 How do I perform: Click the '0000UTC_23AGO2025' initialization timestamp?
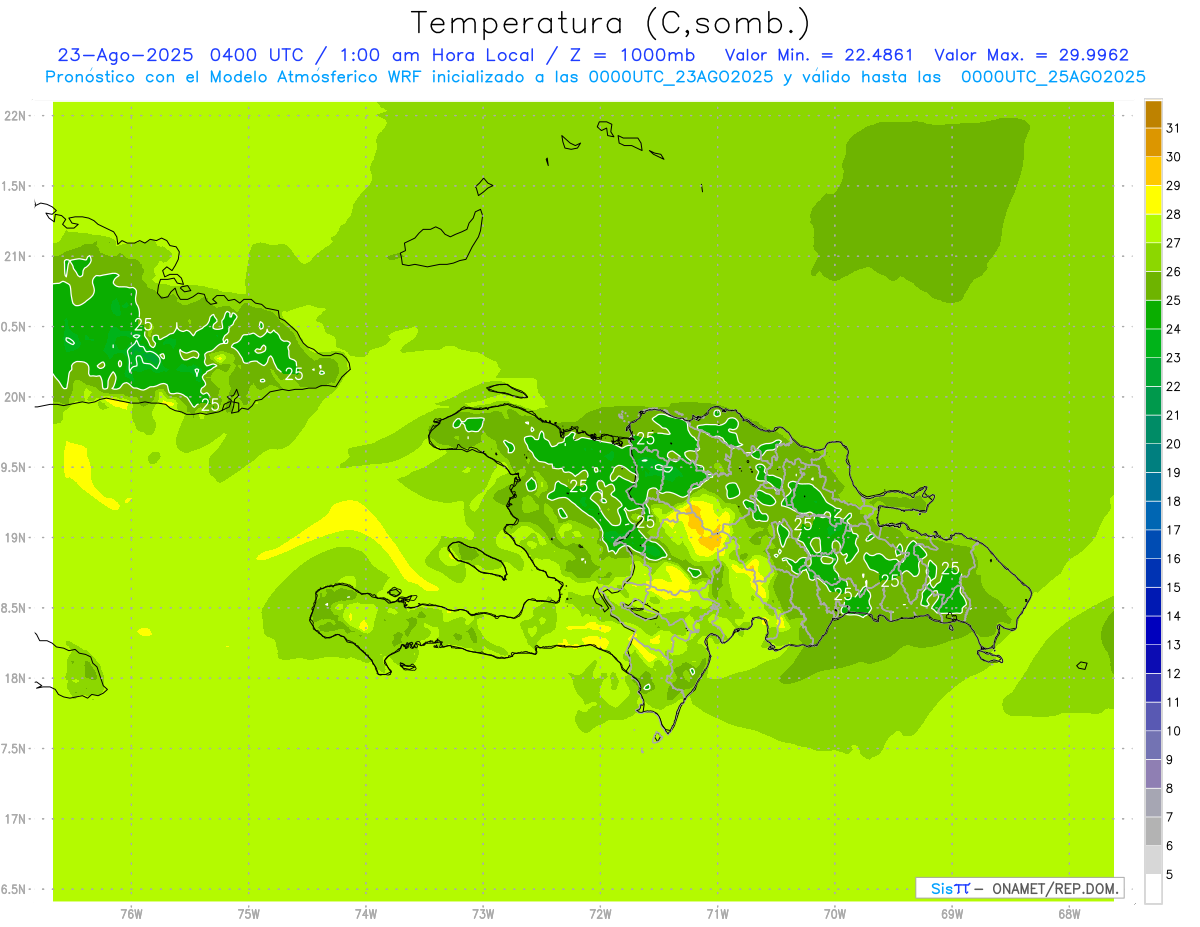click(680, 77)
